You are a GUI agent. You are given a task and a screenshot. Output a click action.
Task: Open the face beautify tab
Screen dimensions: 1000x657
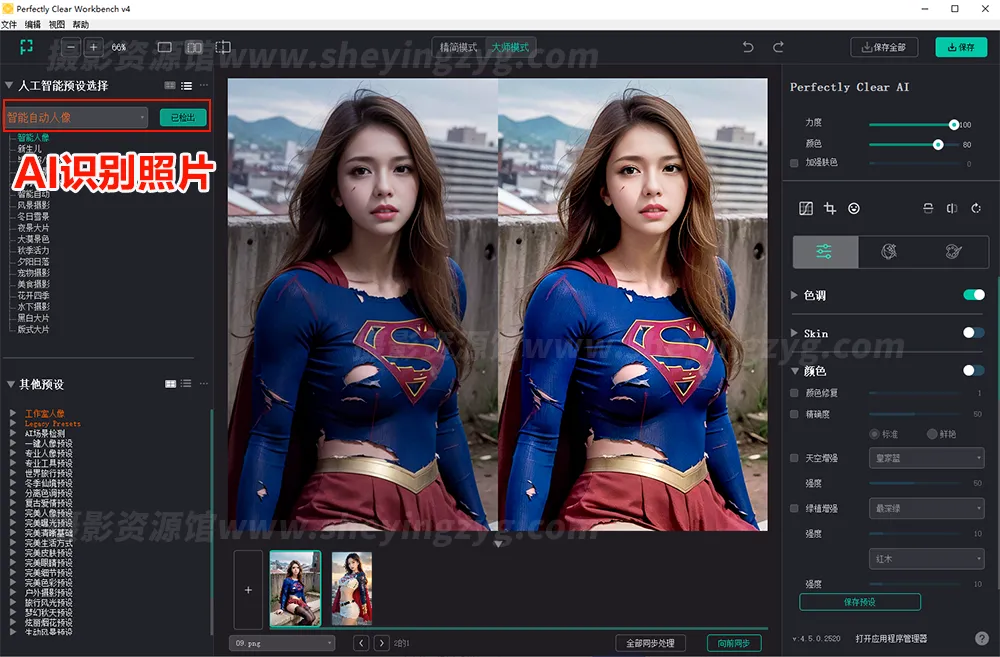pos(890,251)
